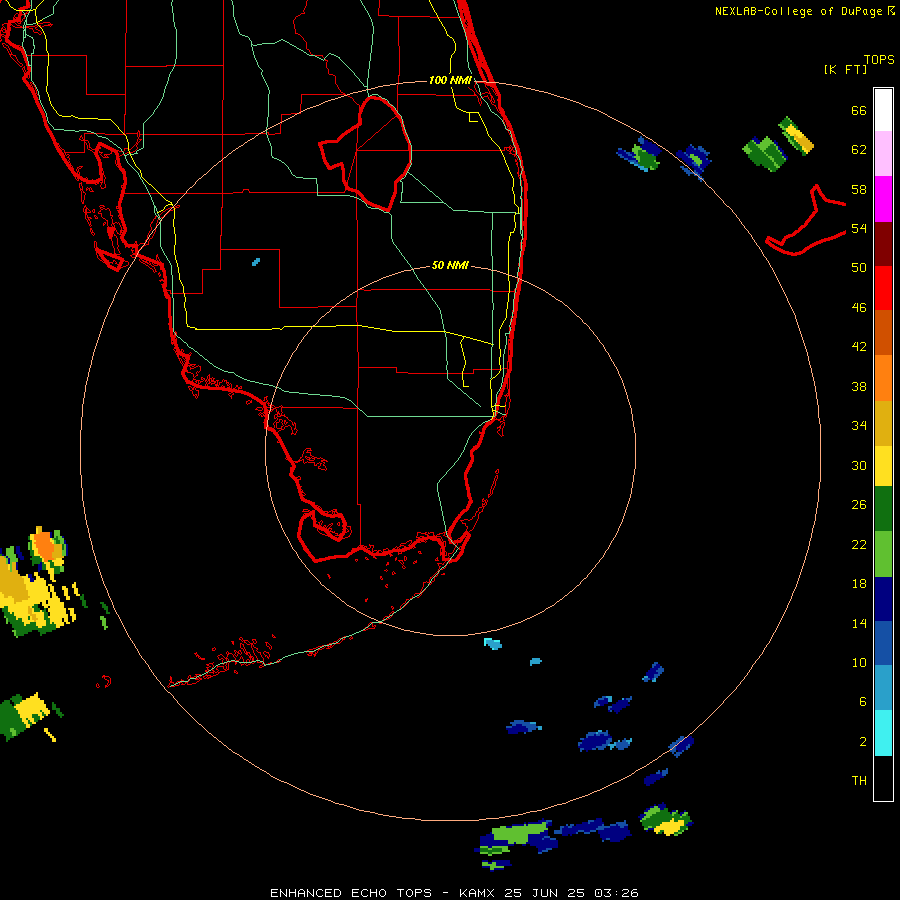Viewport: 900px width, 900px height.
Task: Select the cyan legend swatch
Action: pos(883,733)
